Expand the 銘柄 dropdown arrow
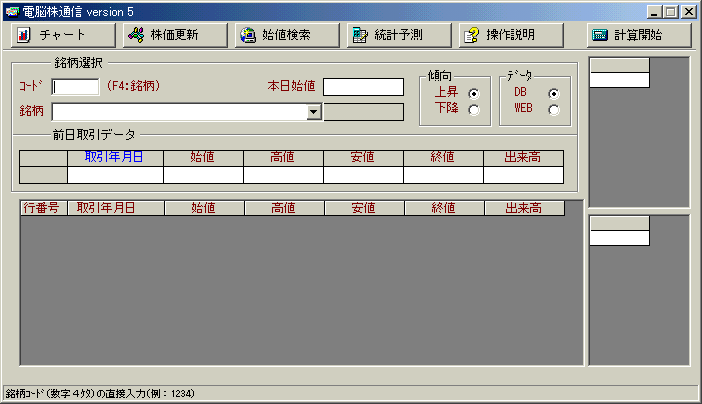This screenshot has width=702, height=404. point(314,112)
